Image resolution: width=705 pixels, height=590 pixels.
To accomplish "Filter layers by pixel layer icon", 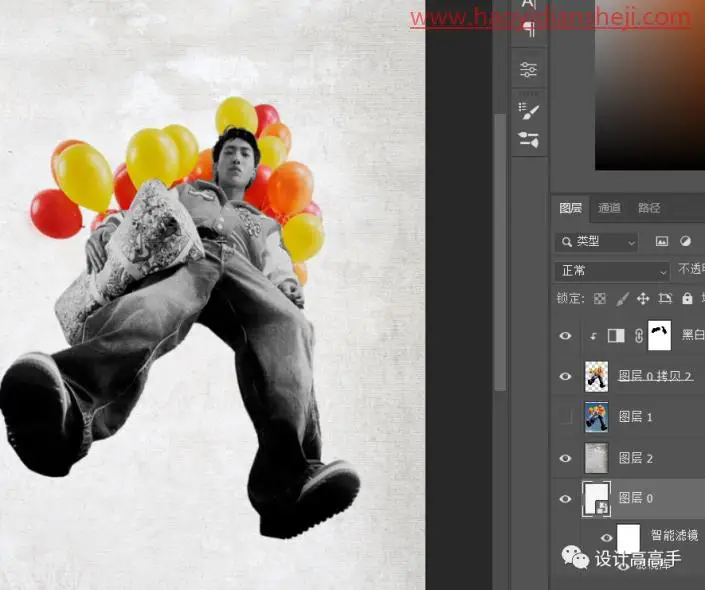I will click(x=661, y=241).
